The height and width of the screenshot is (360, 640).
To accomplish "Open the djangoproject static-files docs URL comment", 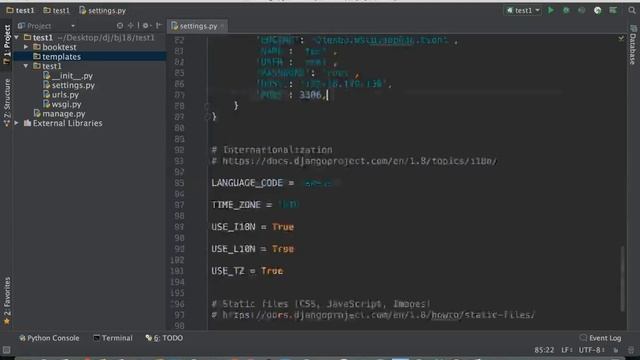I will [x=378, y=315].
